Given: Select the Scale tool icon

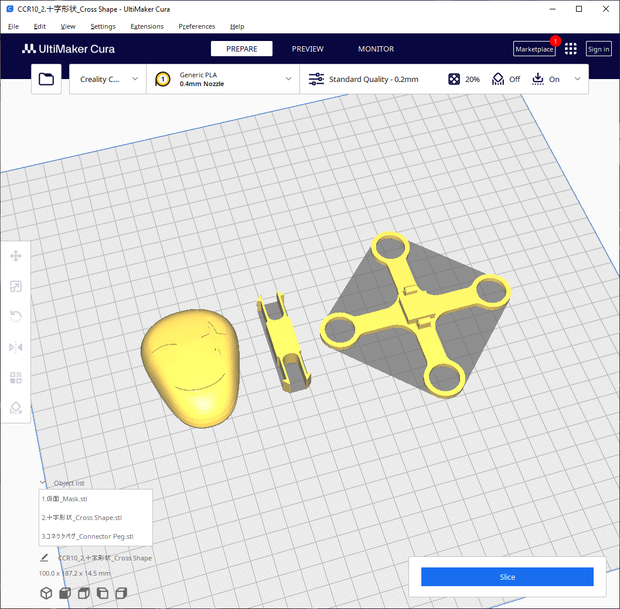Looking at the screenshot, I should click(15, 286).
